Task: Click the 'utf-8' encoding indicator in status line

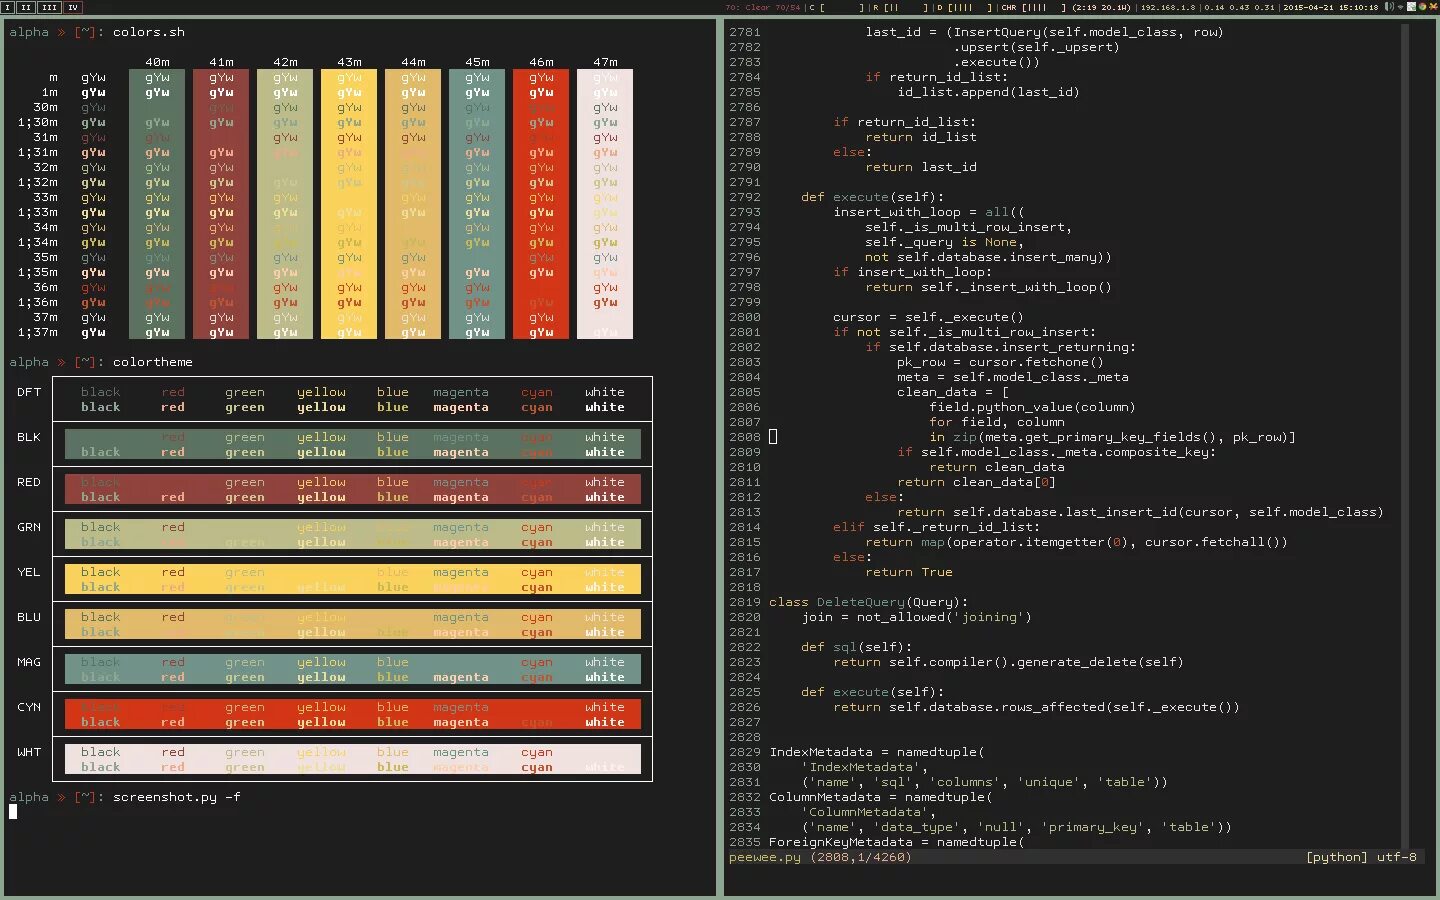Action: (1397, 857)
